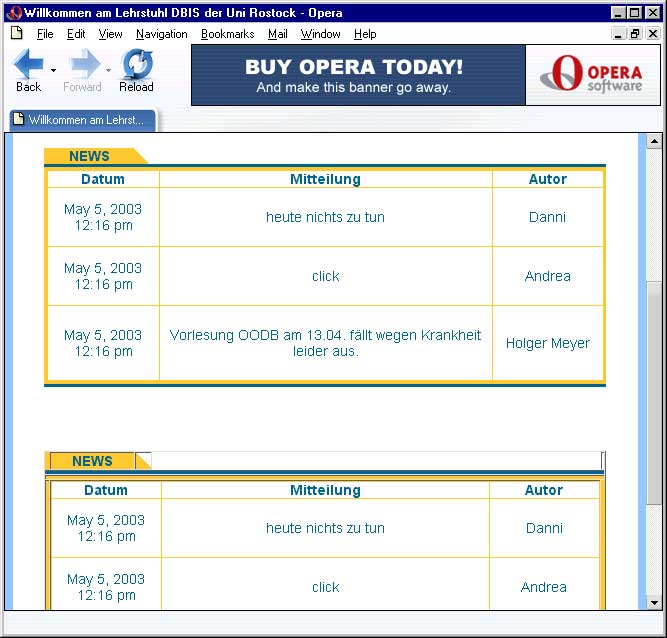Image resolution: width=667 pixels, height=638 pixels.
Task: Click the Buy Opera Today banner
Action: [357, 75]
